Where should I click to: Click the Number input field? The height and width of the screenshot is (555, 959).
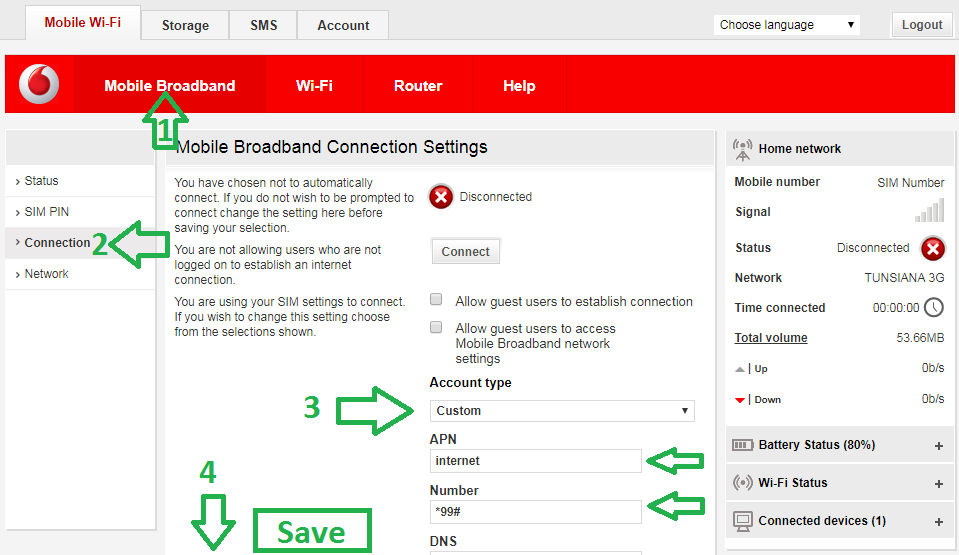click(x=536, y=512)
